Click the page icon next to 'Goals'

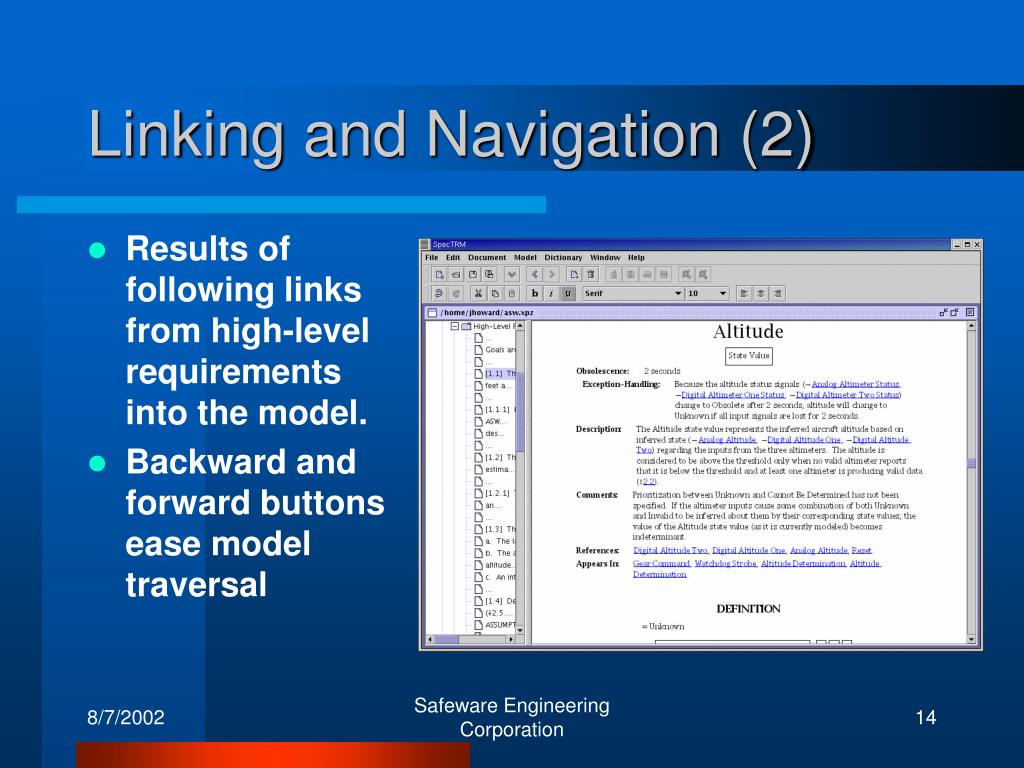pyautogui.click(x=478, y=350)
